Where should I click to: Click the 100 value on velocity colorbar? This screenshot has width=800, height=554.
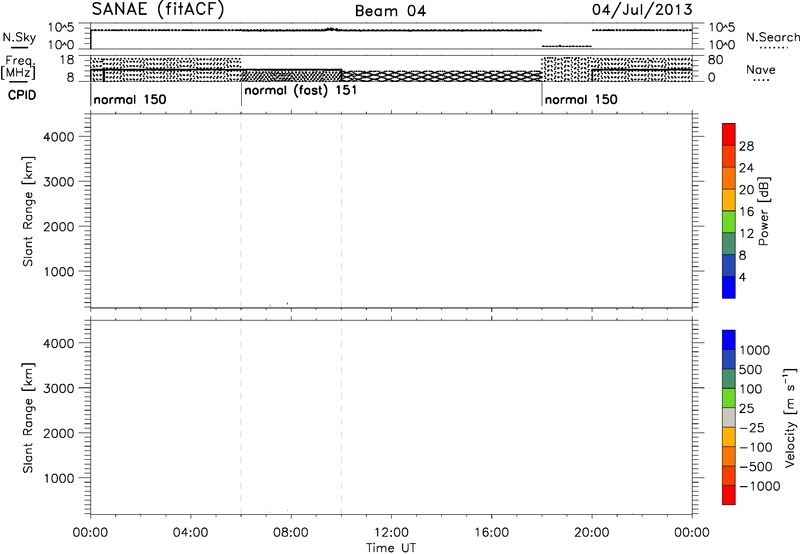click(752, 389)
